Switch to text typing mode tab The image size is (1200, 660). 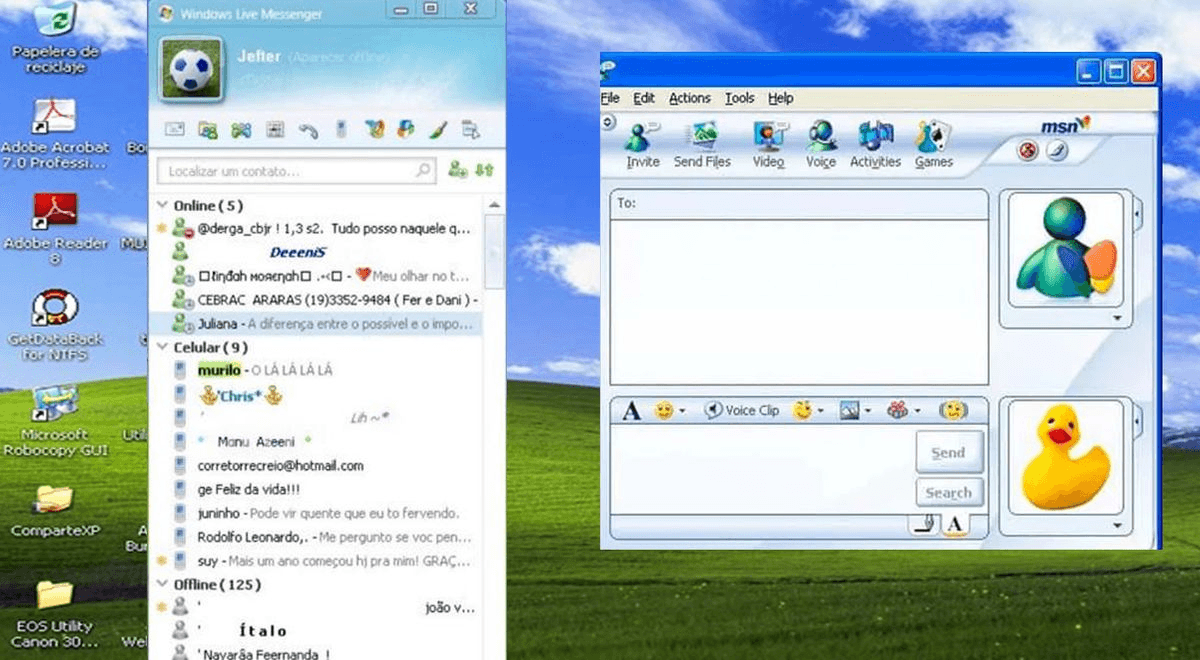[955, 524]
